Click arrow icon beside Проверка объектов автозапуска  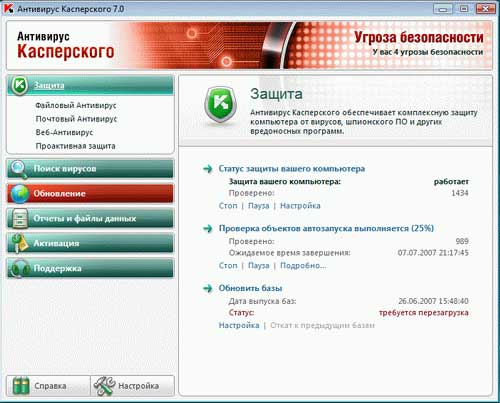[208, 229]
